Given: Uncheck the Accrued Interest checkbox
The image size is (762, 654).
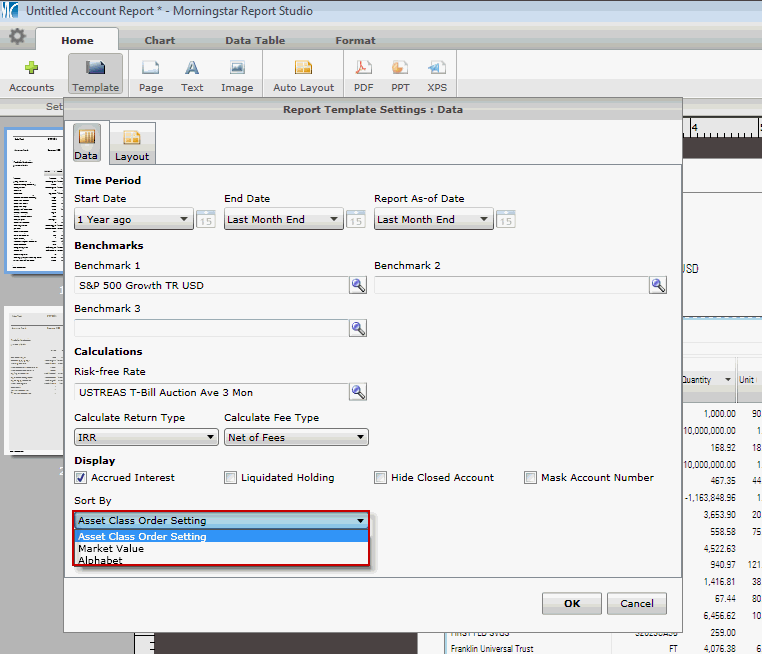Looking at the screenshot, I should [x=81, y=478].
